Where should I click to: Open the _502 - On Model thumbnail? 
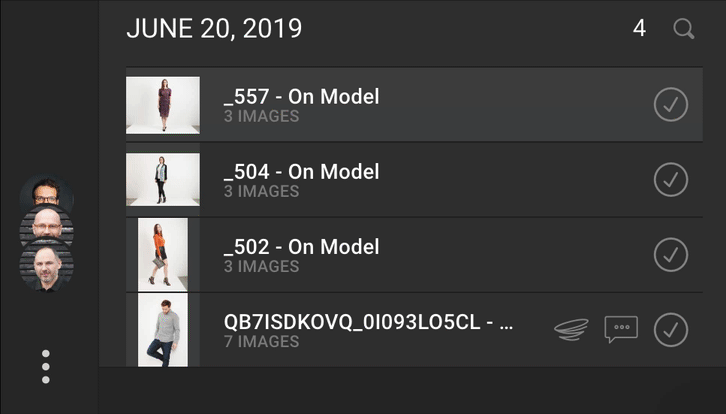[x=163, y=255]
